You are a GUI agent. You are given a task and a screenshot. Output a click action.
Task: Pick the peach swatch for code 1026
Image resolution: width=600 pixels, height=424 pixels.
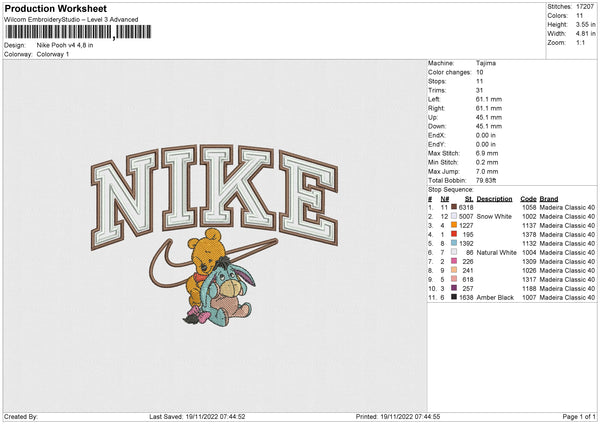click(x=454, y=270)
